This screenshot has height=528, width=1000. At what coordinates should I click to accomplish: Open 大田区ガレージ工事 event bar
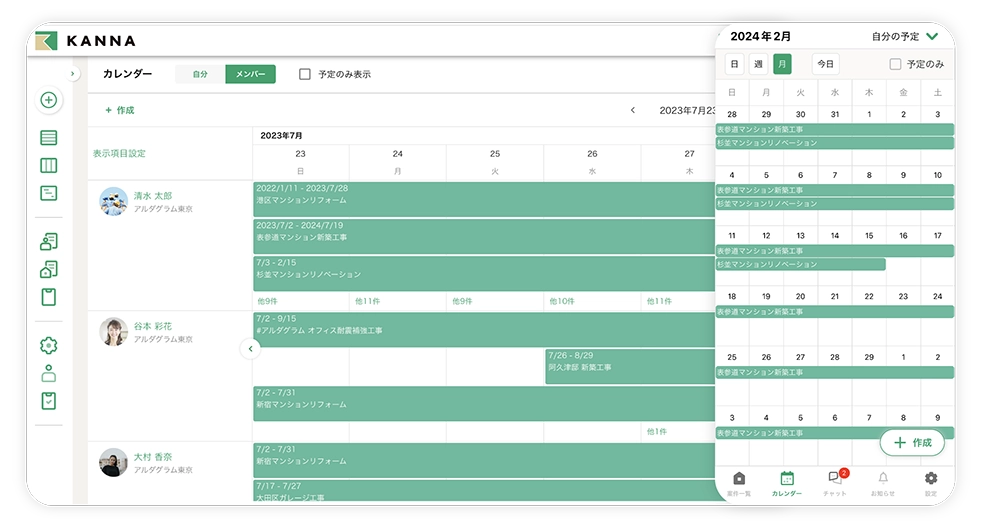click(483, 491)
